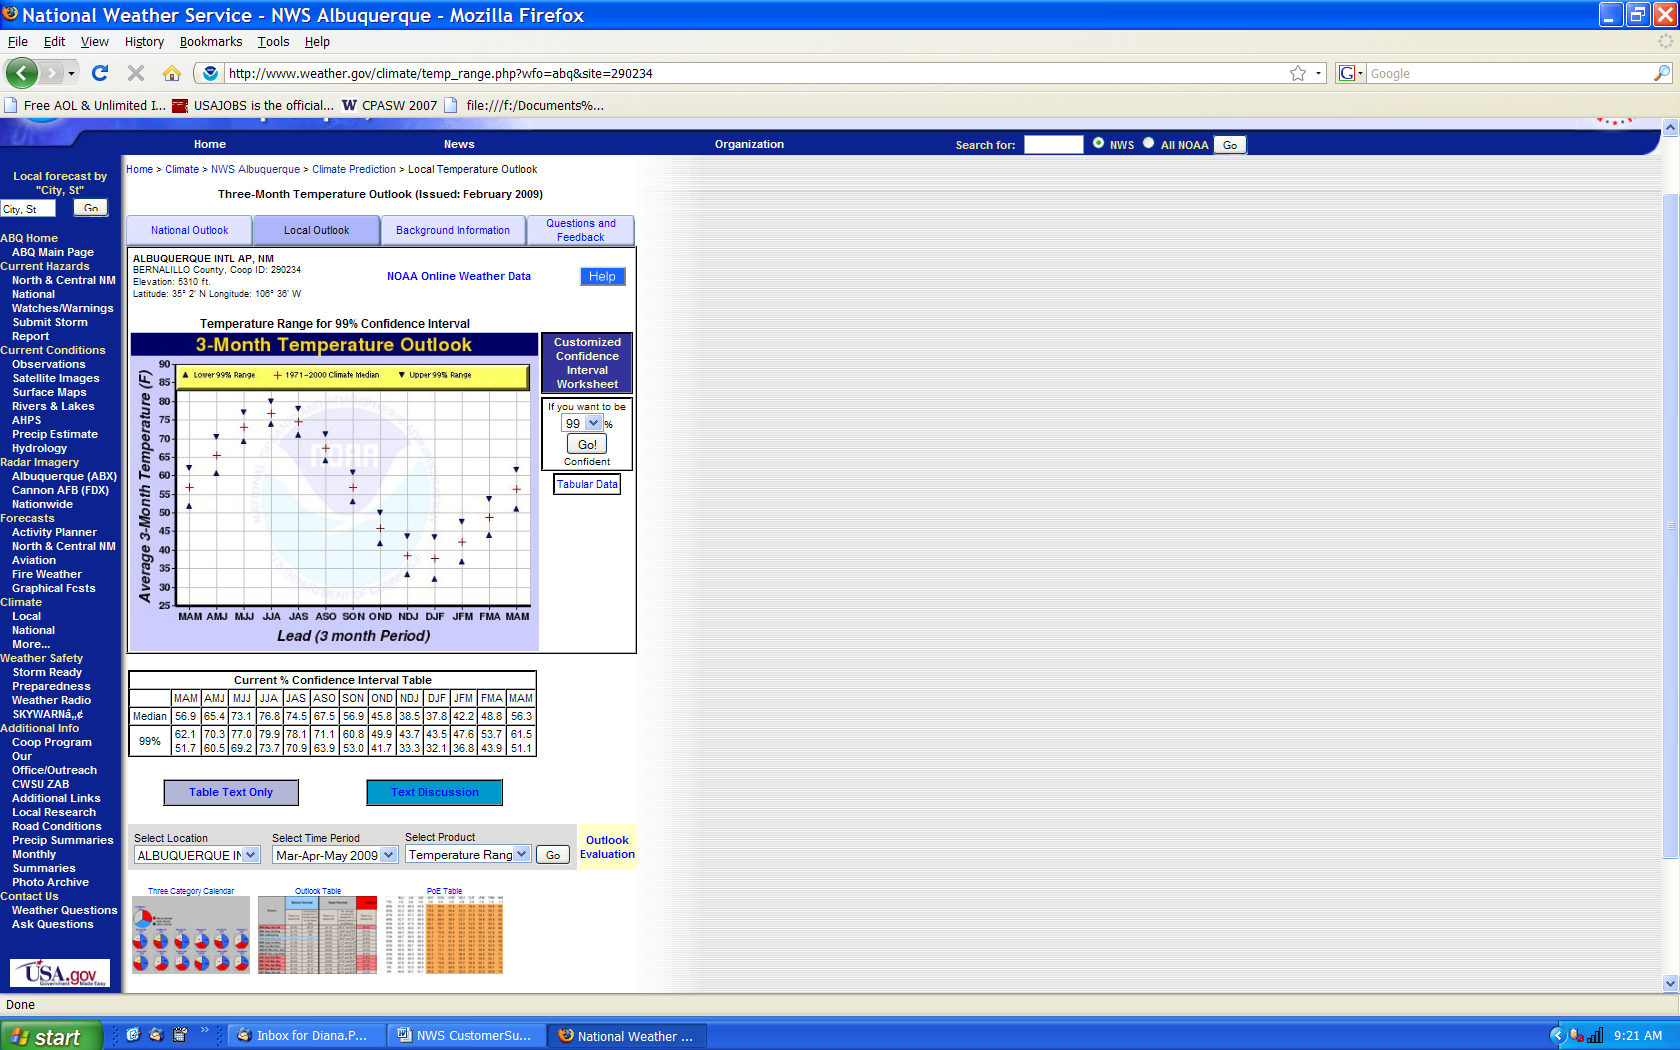Click the network icon in system tray
This screenshot has width=1680, height=1050.
tap(1596, 1036)
